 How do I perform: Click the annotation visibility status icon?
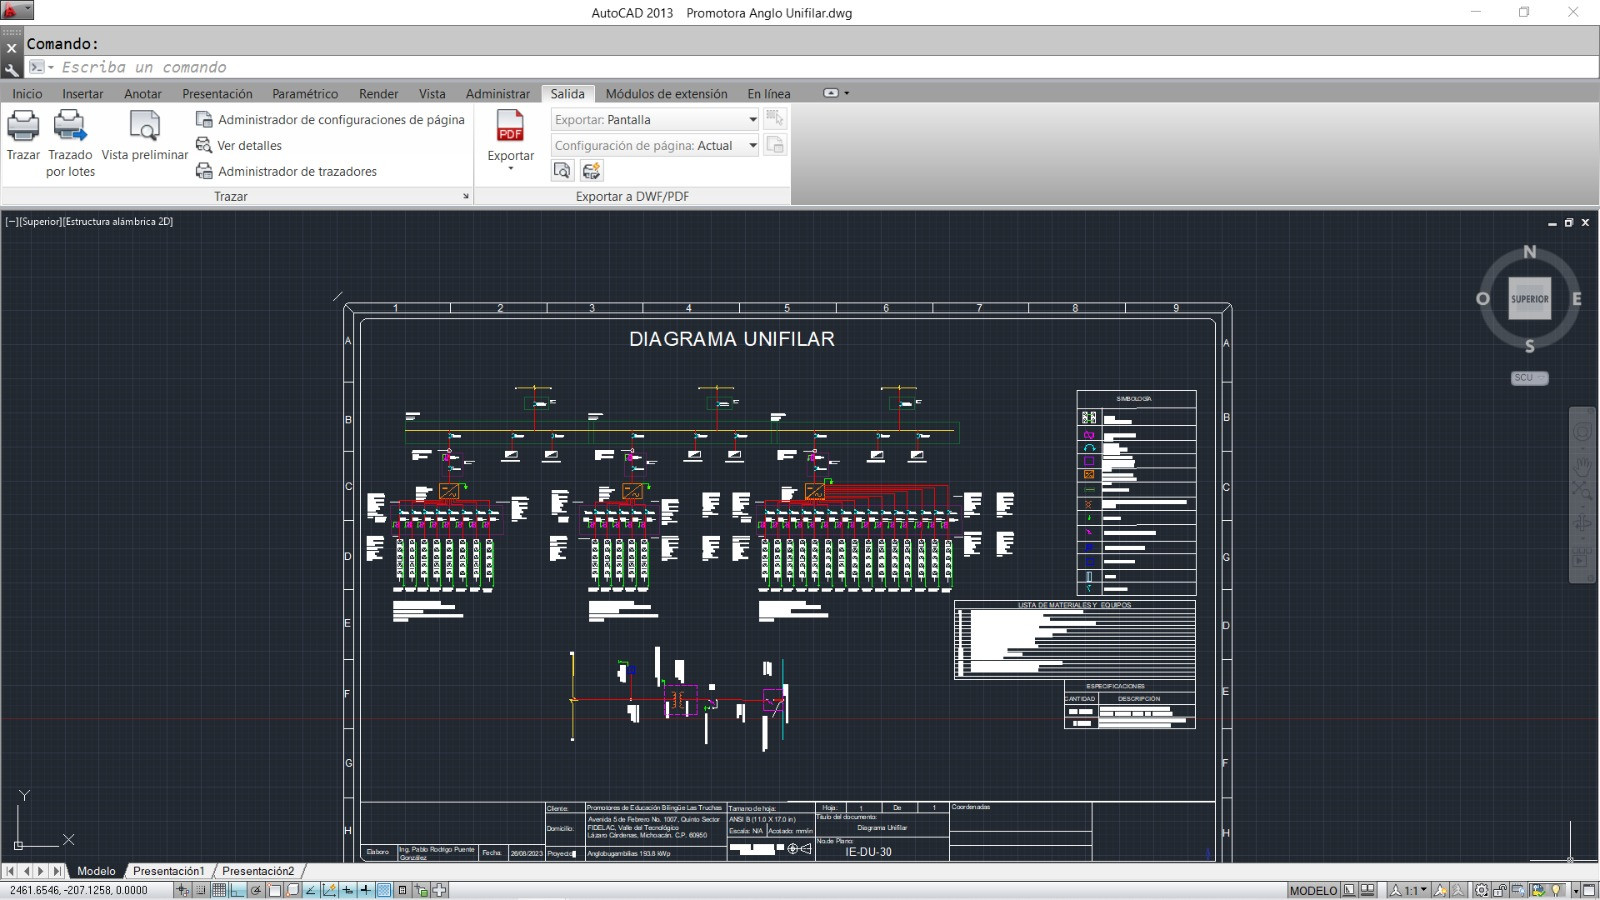1440,890
